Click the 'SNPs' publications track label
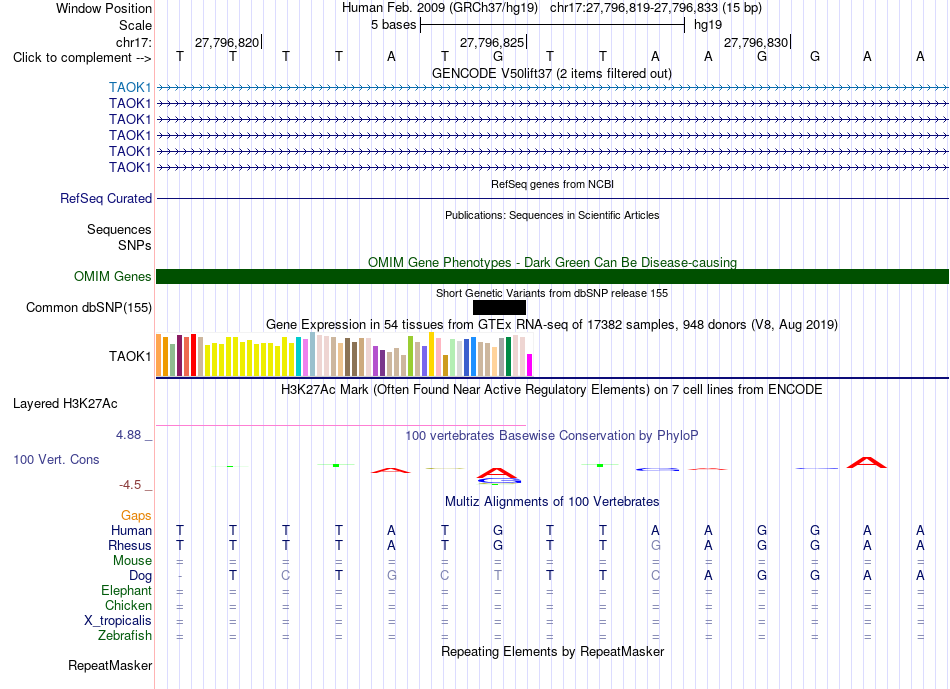The image size is (950, 689). [135, 245]
